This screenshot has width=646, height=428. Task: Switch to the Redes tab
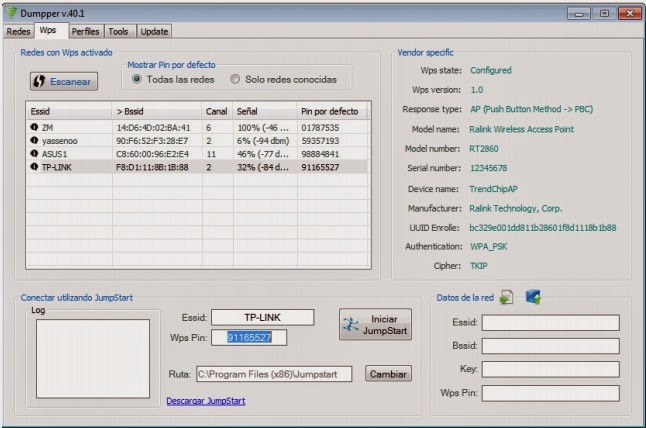click(18, 31)
